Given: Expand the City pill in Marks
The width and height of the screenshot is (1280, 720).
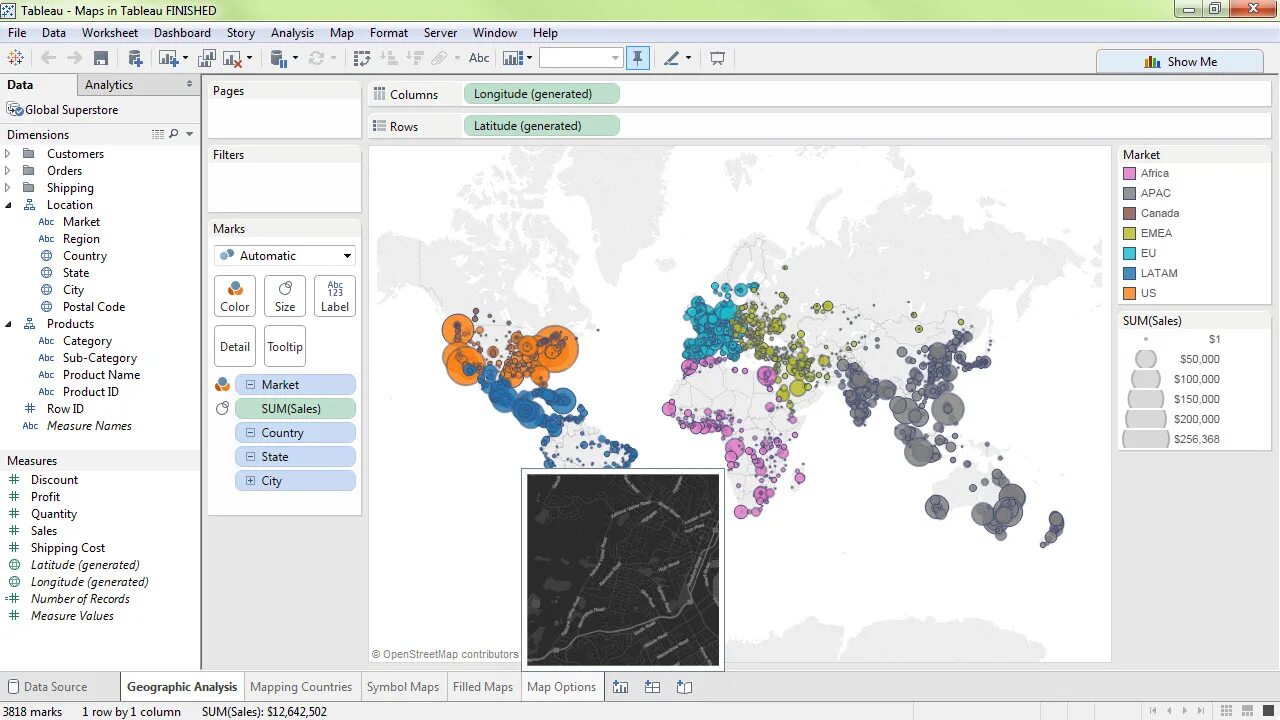Looking at the screenshot, I should tap(250, 481).
